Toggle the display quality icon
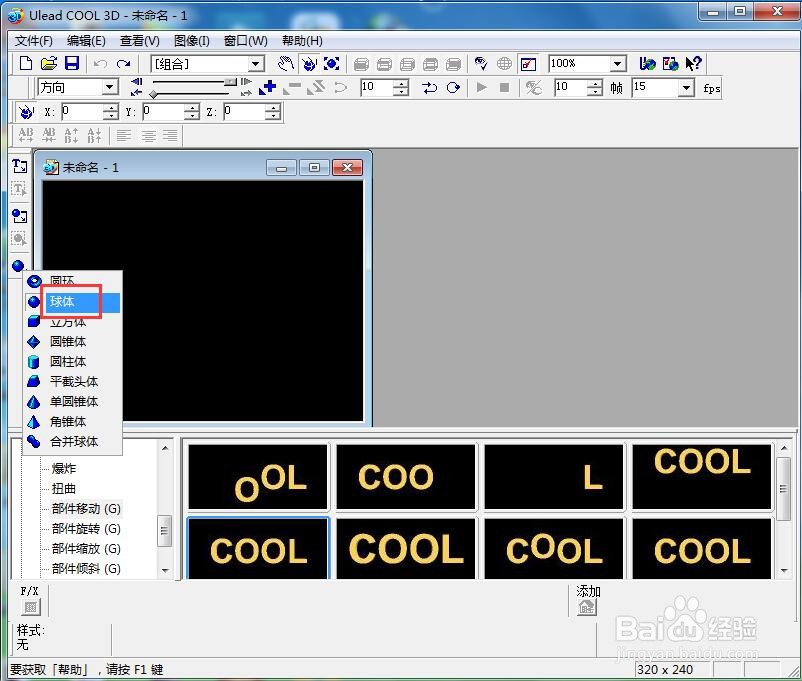802x681 pixels. click(481, 63)
